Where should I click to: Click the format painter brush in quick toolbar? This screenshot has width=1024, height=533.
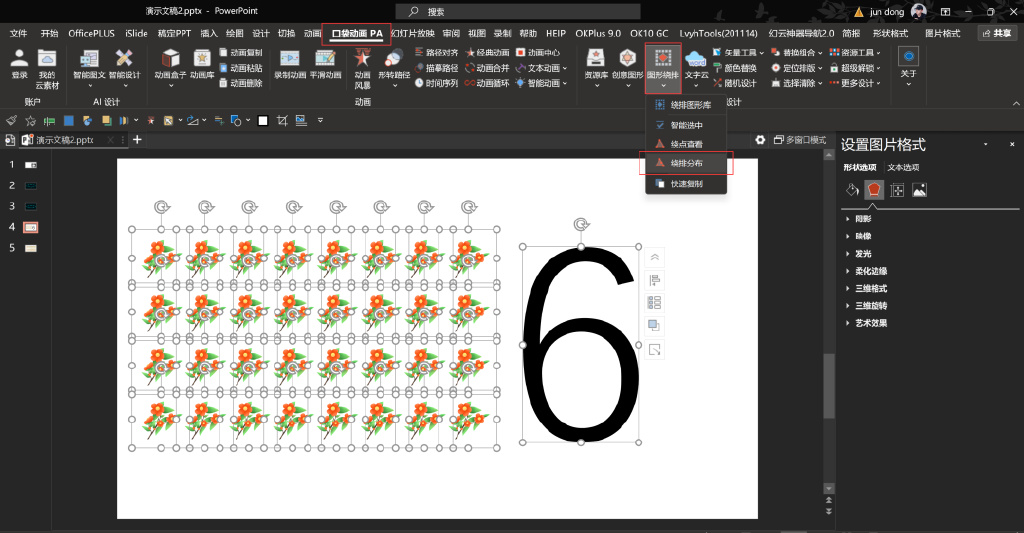tap(11, 120)
